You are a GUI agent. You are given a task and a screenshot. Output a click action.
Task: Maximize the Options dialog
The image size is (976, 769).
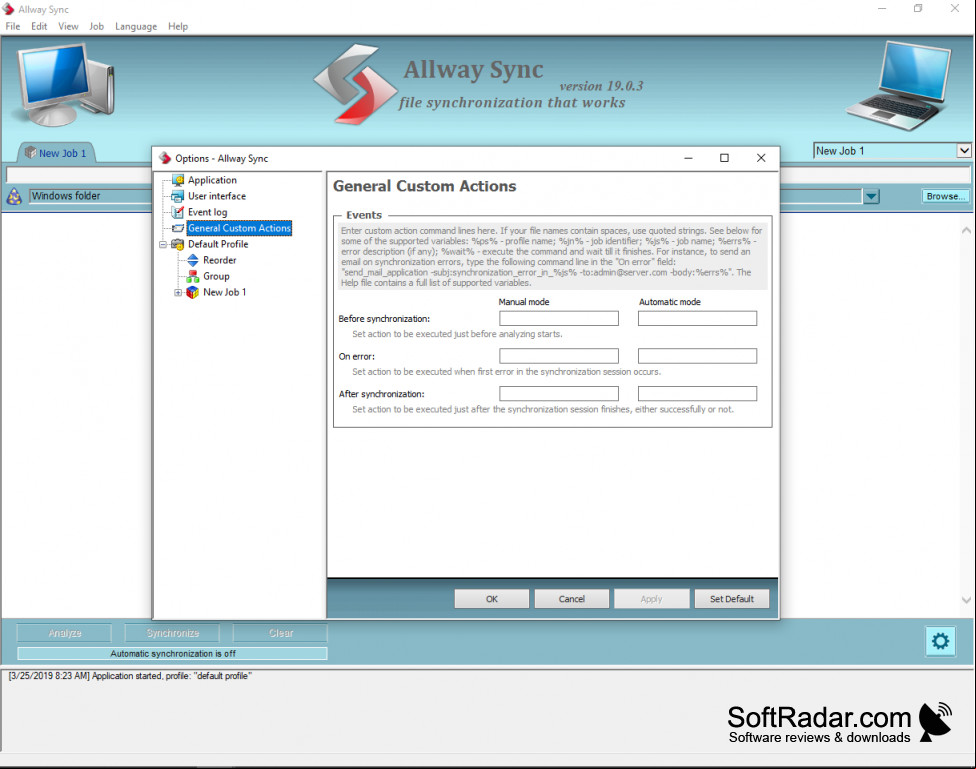click(x=724, y=158)
